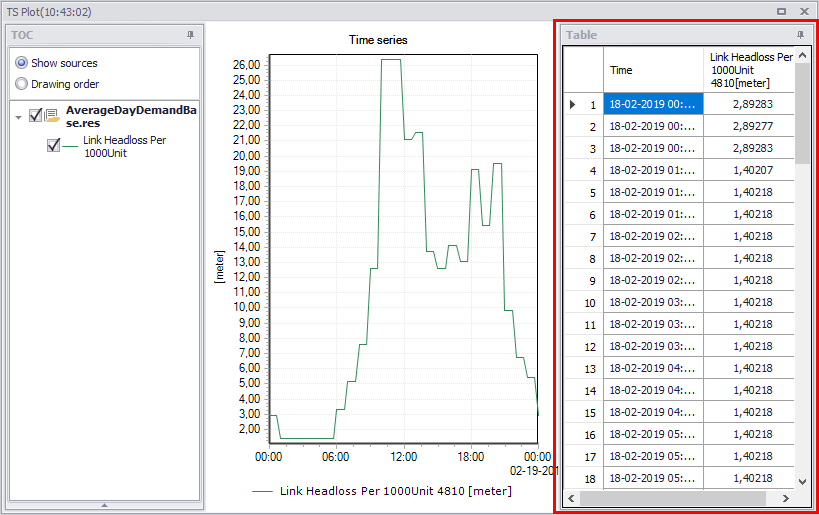This screenshot has height=515, width=819.
Task: Click the 26,00 y-axis label
Action: click(x=247, y=65)
